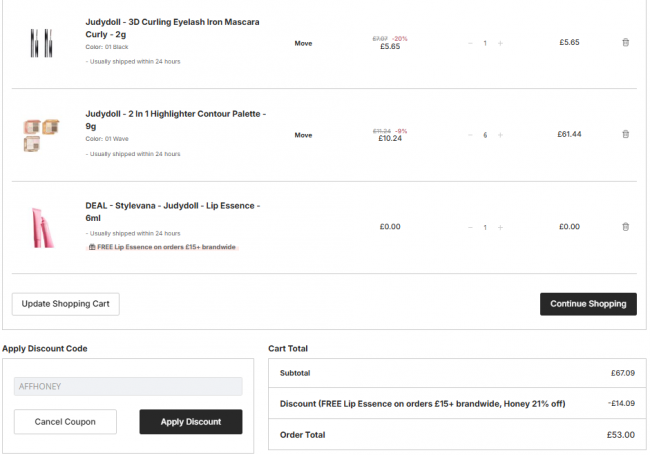Open the Contour Palette product image

40,135
